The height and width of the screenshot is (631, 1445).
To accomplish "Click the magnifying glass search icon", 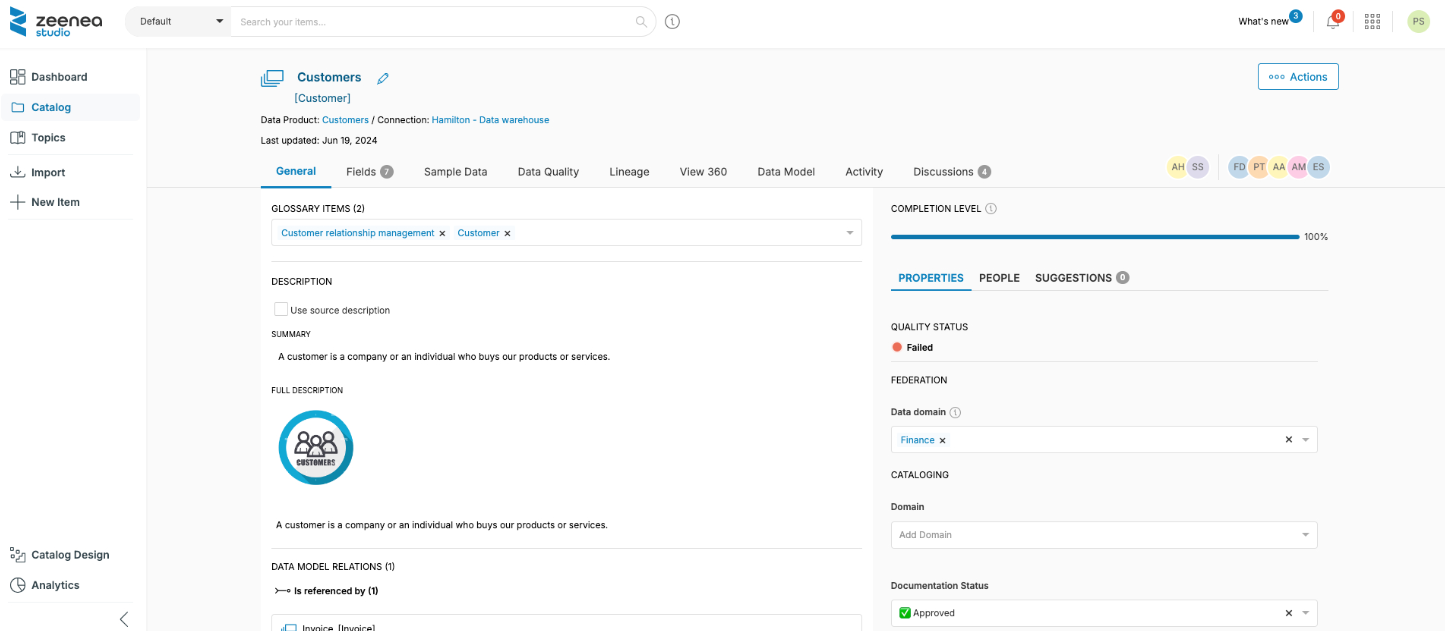I will pyautogui.click(x=641, y=21).
